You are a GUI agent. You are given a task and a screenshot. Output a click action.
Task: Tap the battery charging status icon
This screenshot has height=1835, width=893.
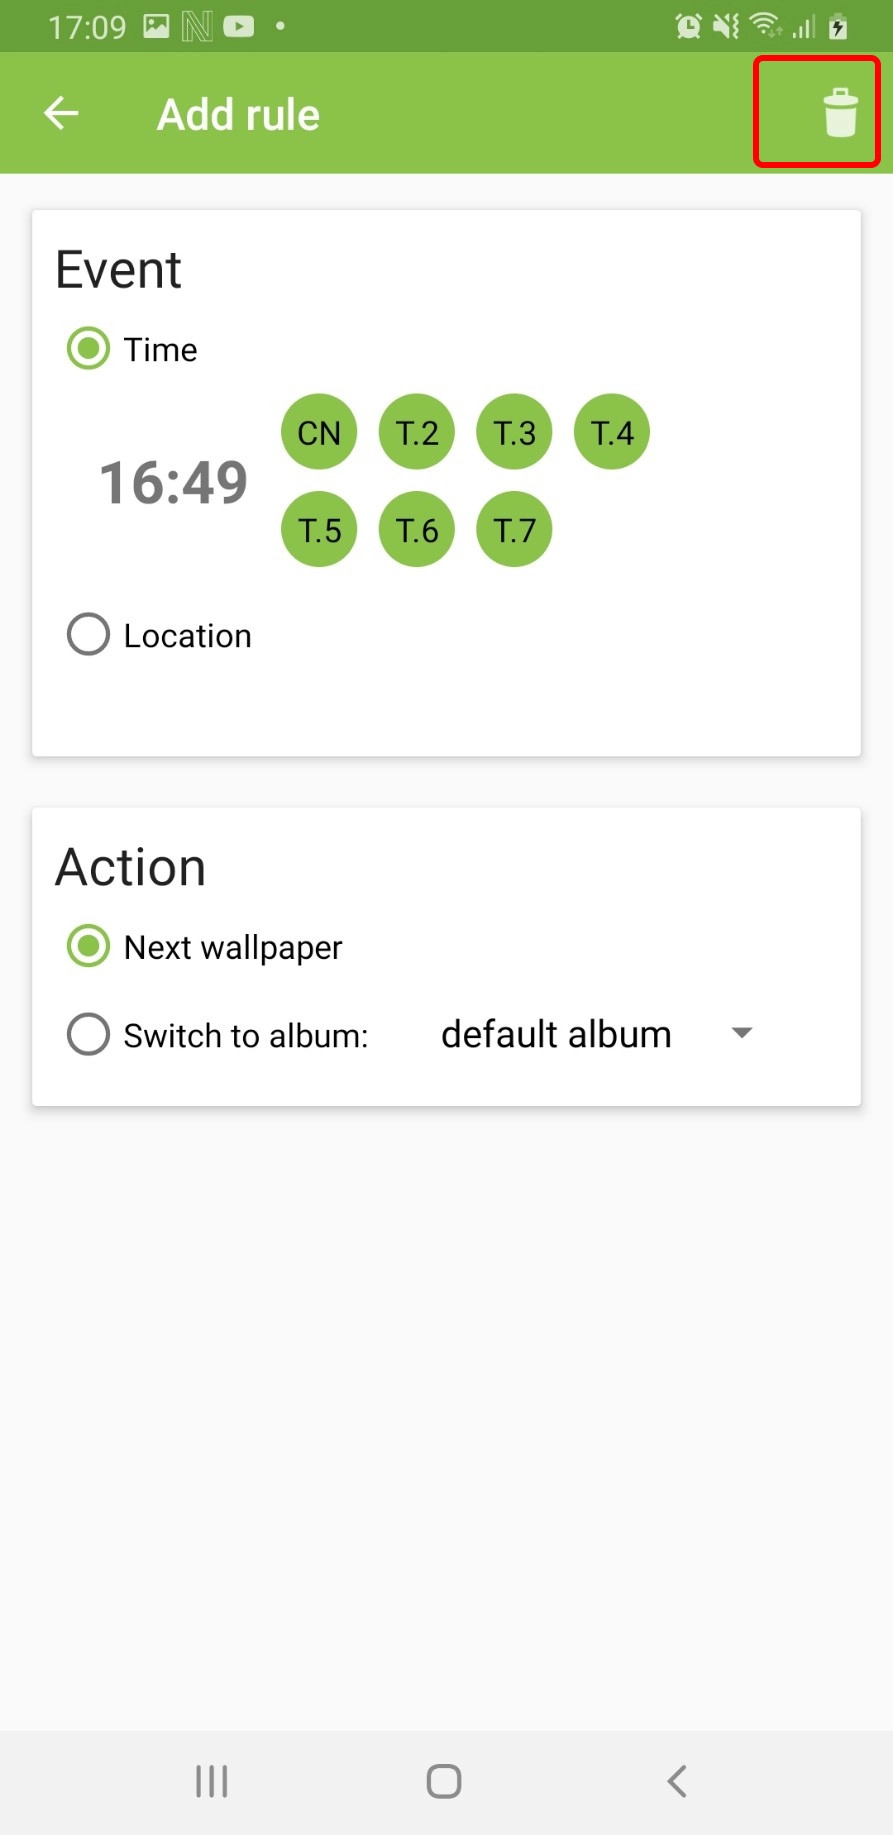838,26
